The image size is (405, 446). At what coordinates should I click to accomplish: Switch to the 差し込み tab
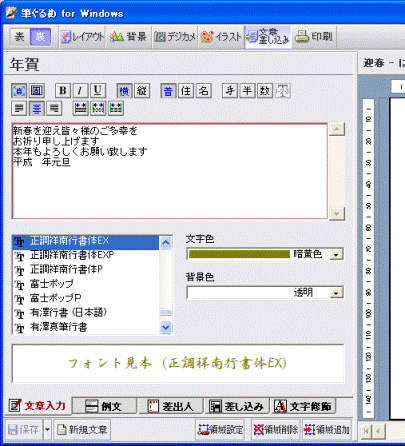click(237, 406)
